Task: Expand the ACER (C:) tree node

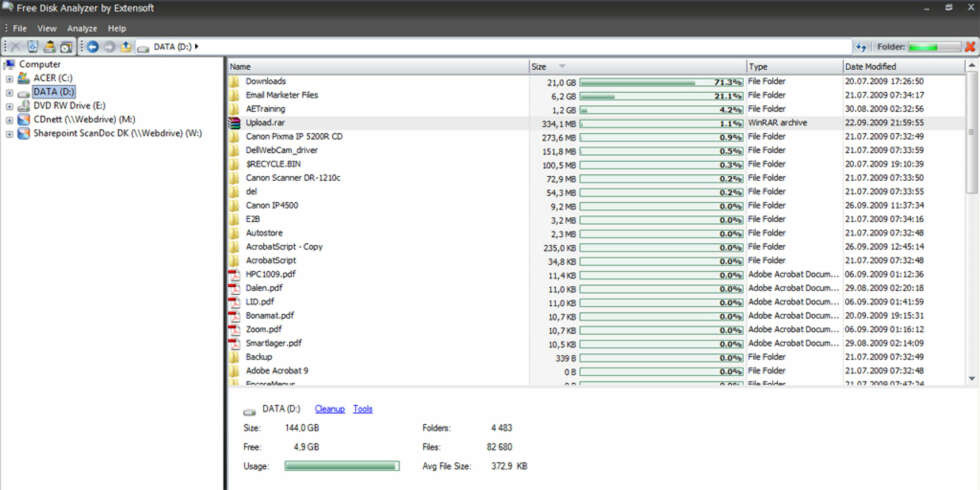Action: [x=9, y=78]
